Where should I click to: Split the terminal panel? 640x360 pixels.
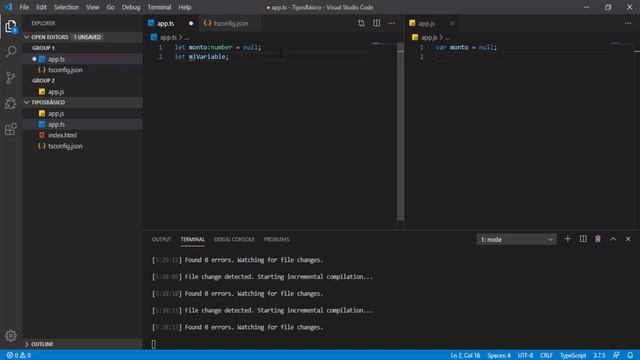click(x=583, y=239)
